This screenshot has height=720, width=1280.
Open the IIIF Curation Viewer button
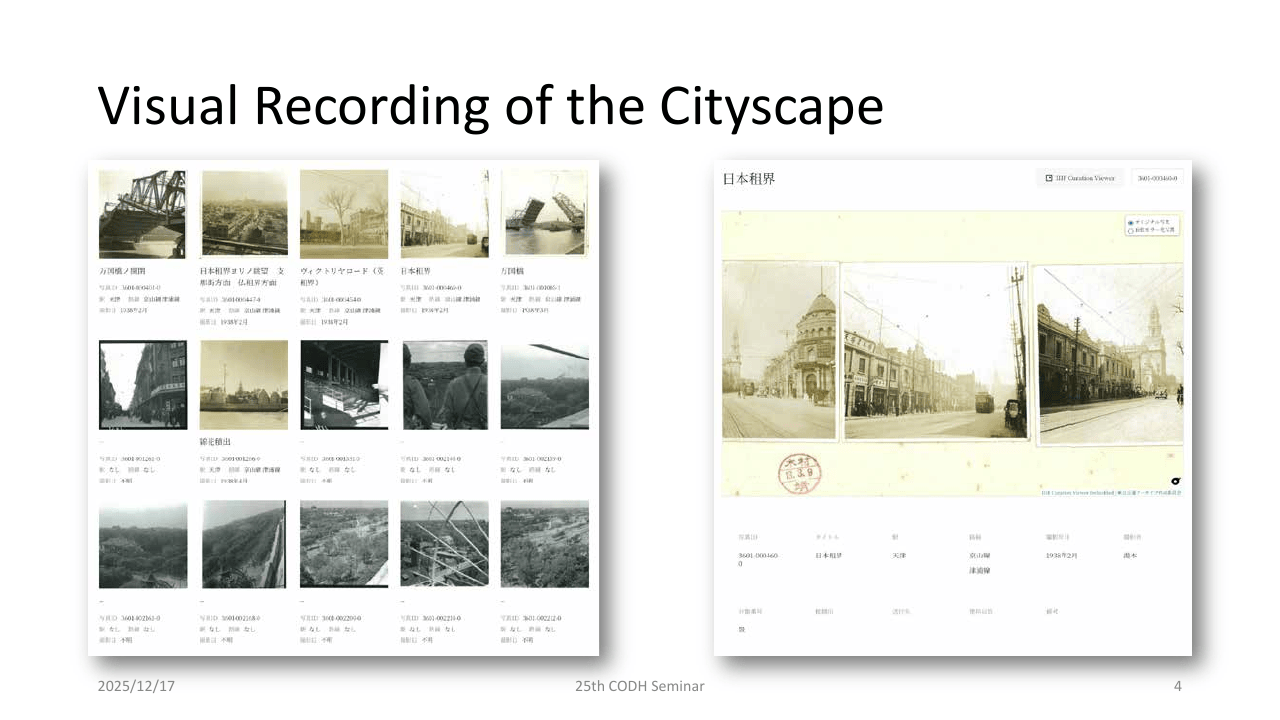click(1079, 178)
